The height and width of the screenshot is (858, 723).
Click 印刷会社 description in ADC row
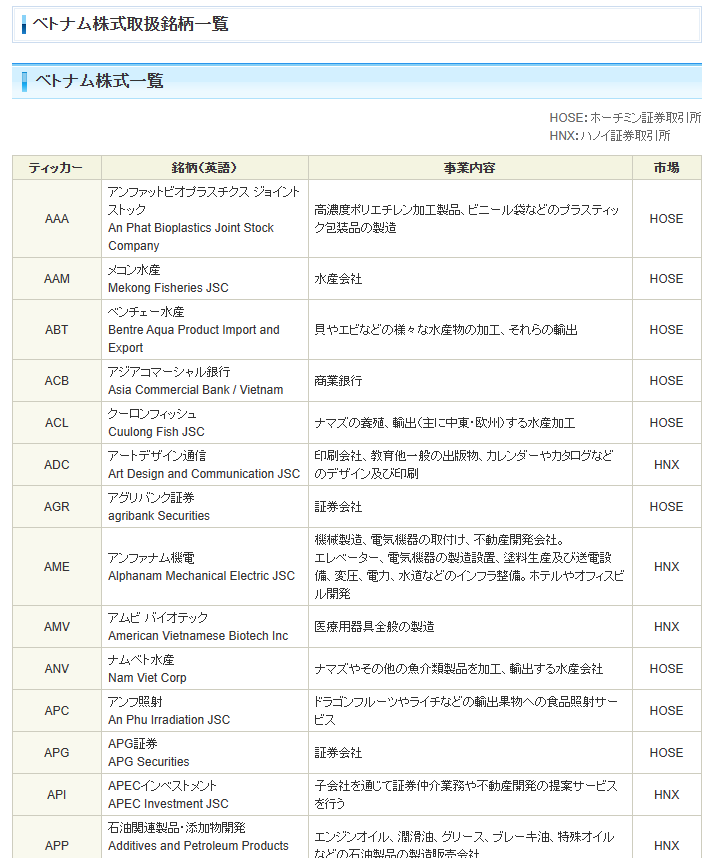click(464, 465)
